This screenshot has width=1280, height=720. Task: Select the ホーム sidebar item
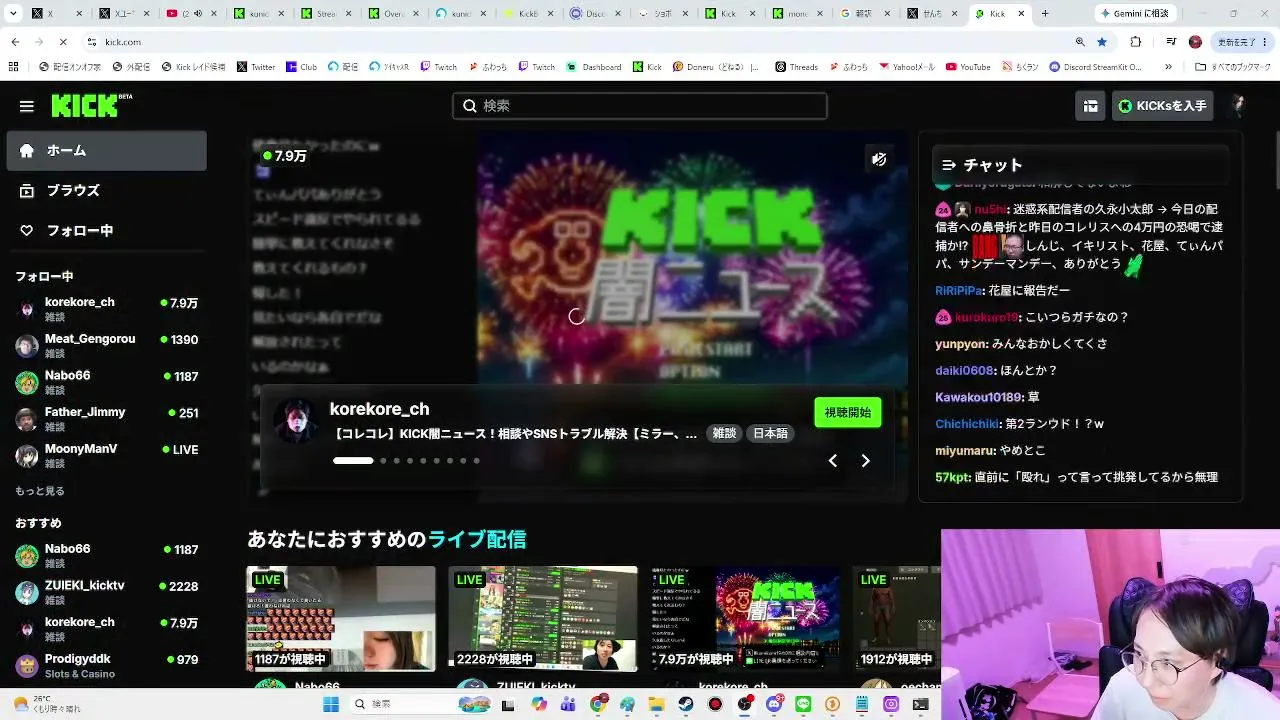click(107, 151)
